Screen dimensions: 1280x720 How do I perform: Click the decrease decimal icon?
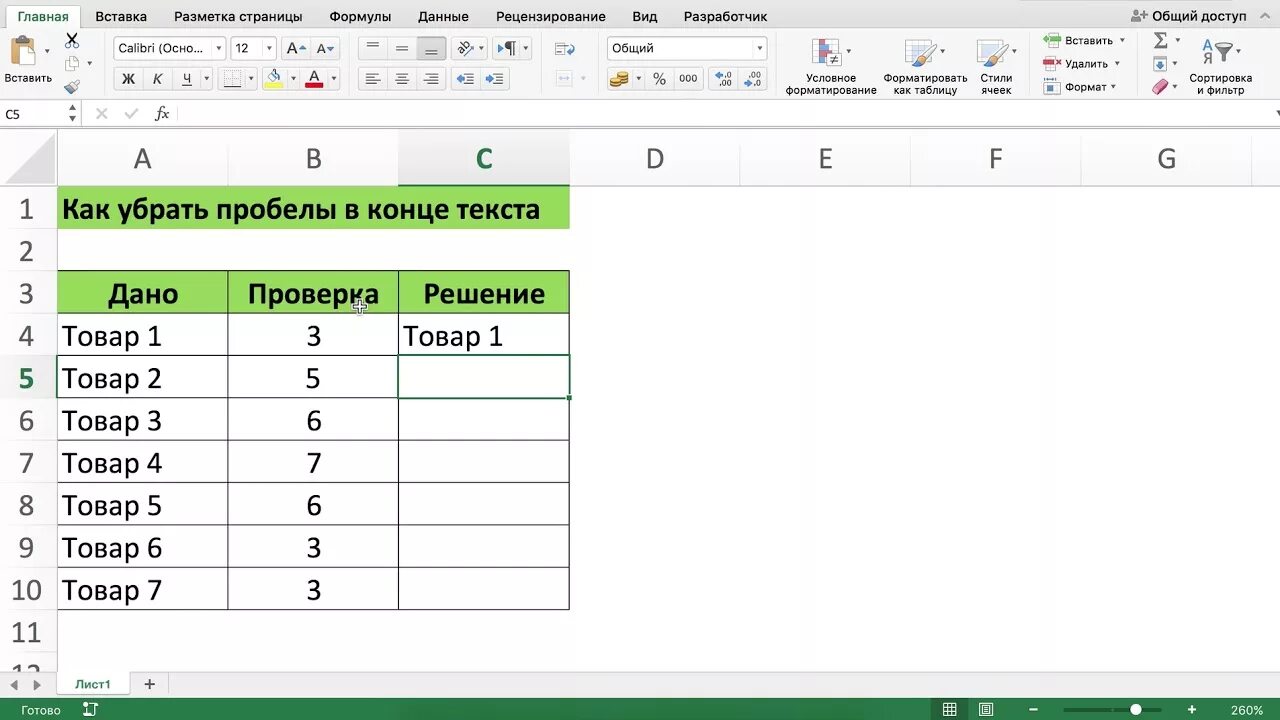point(753,79)
